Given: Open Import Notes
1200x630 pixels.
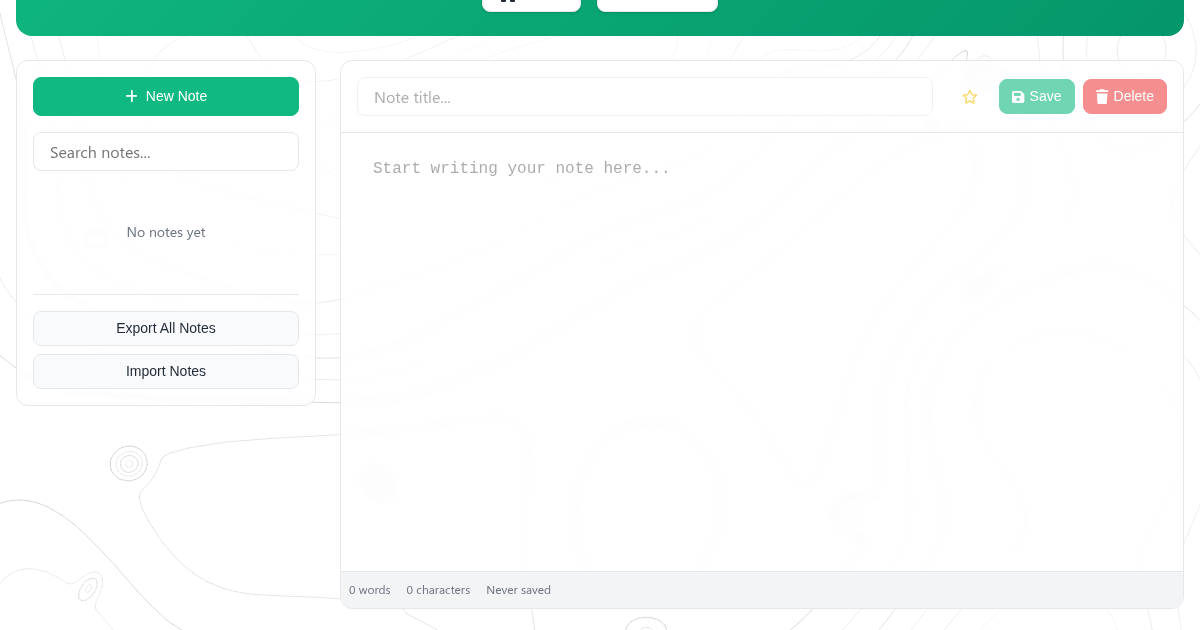Looking at the screenshot, I should coord(166,371).
